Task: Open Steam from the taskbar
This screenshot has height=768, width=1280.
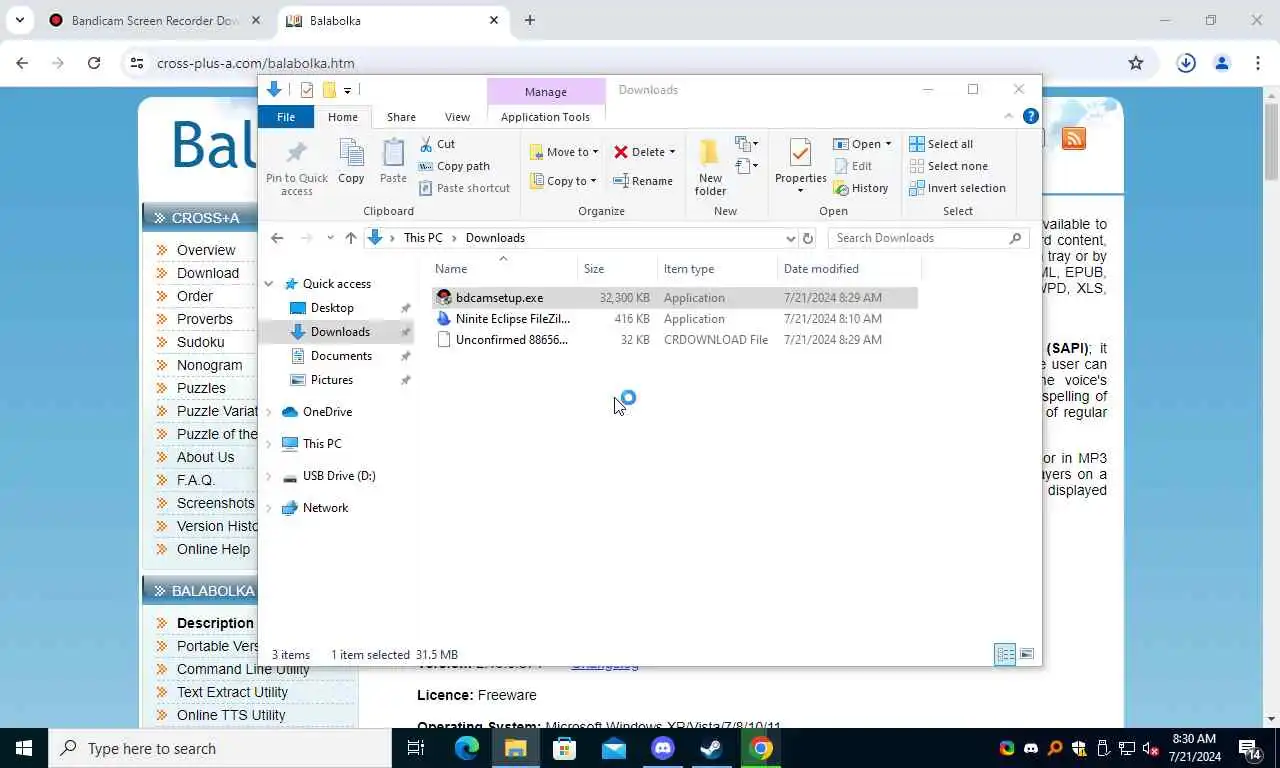Action: pyautogui.click(x=712, y=748)
